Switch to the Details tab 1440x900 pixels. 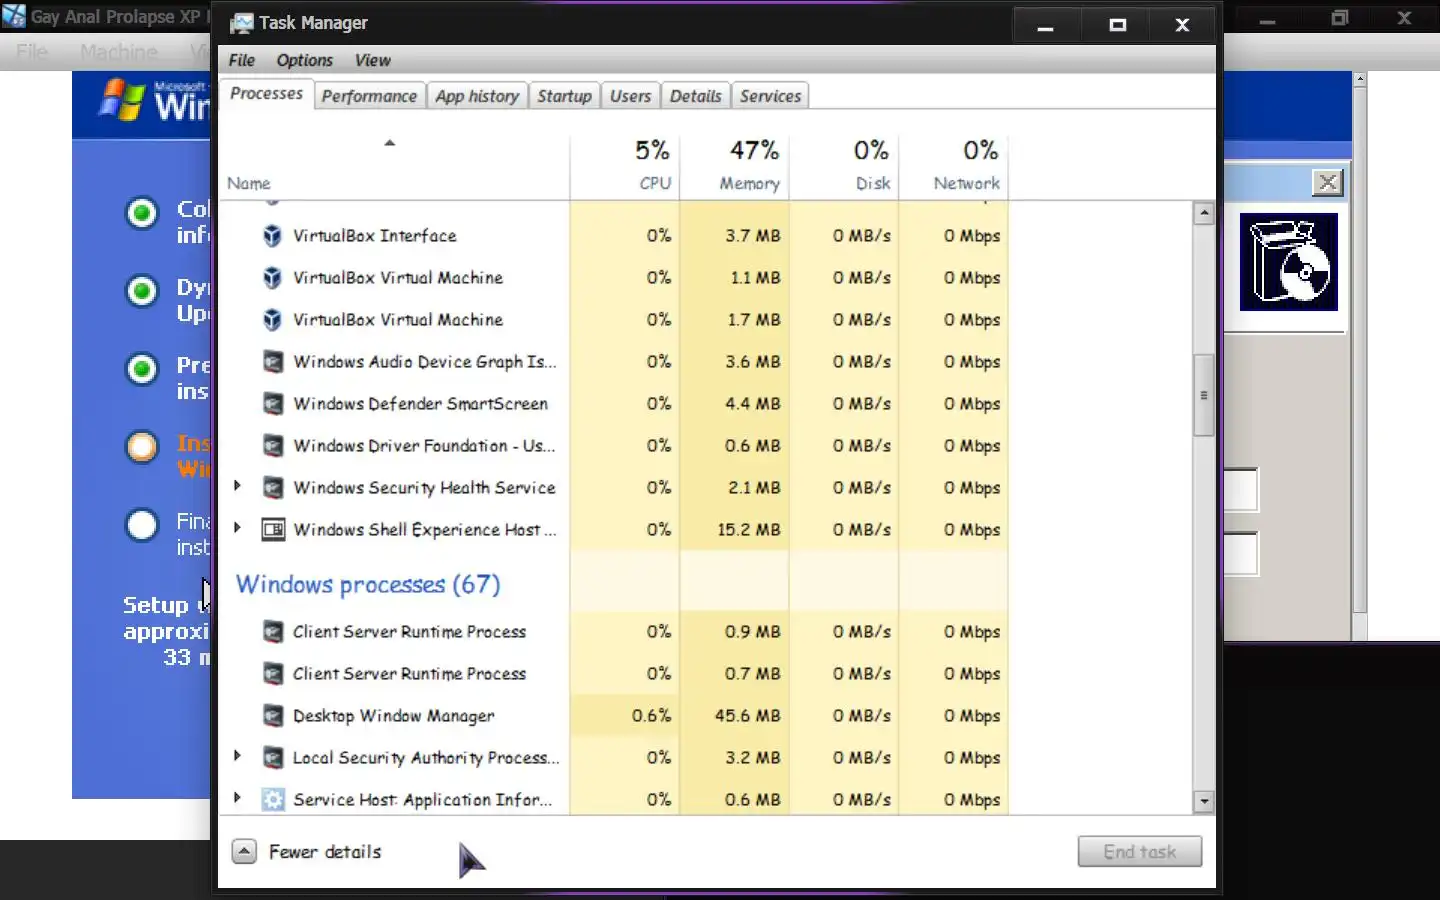pos(695,96)
